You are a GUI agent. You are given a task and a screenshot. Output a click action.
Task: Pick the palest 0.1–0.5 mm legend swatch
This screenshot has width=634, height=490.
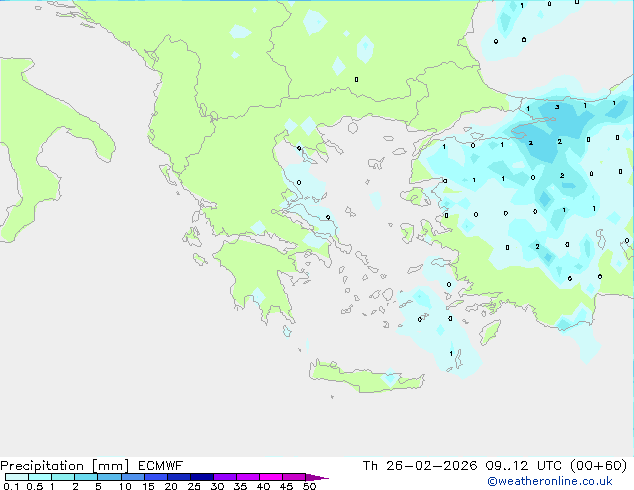point(17,477)
